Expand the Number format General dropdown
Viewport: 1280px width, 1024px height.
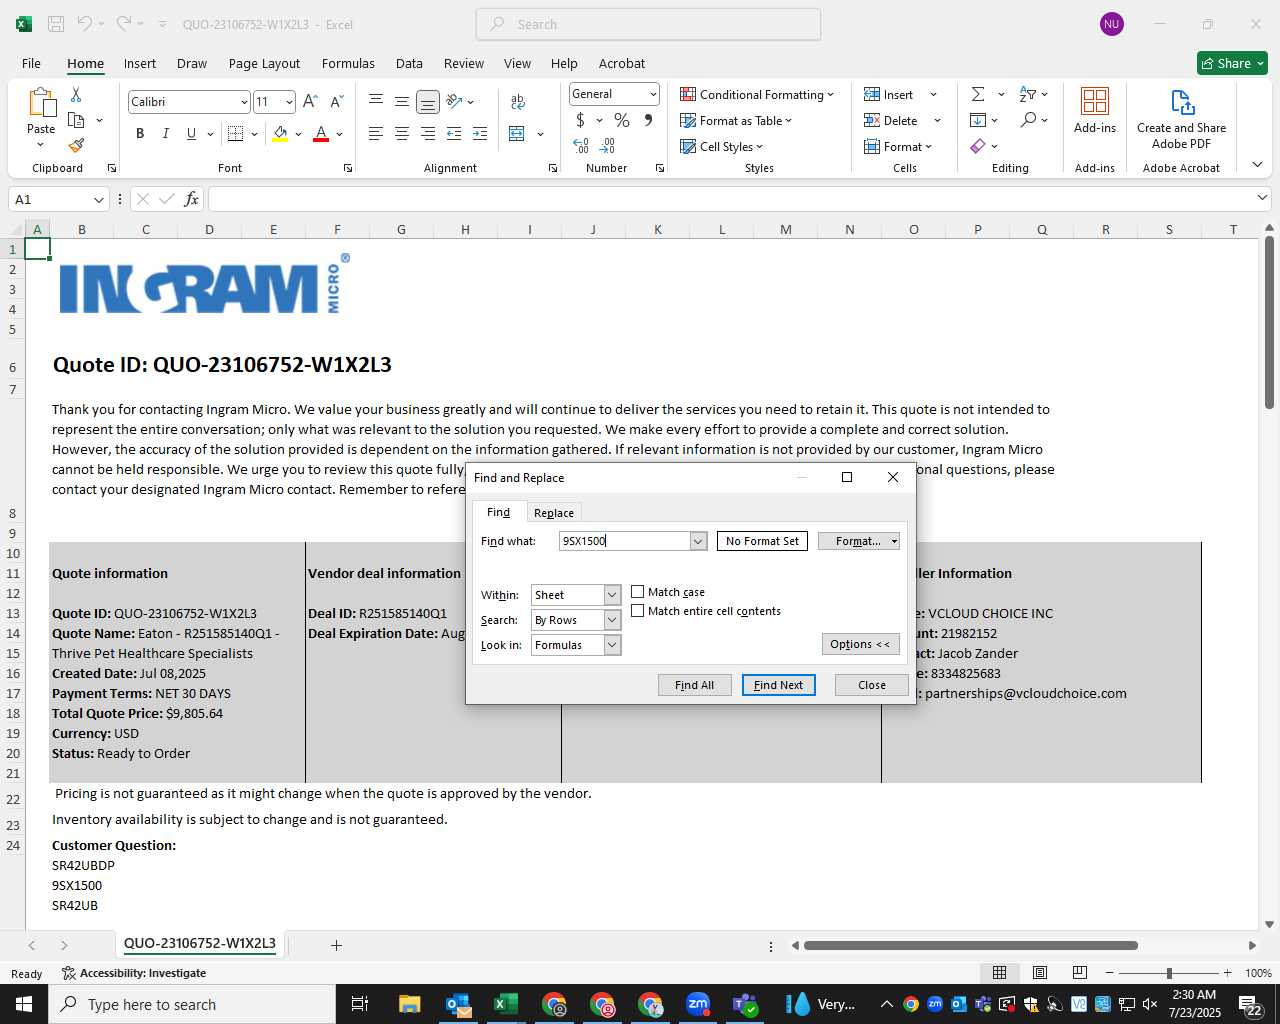click(653, 94)
